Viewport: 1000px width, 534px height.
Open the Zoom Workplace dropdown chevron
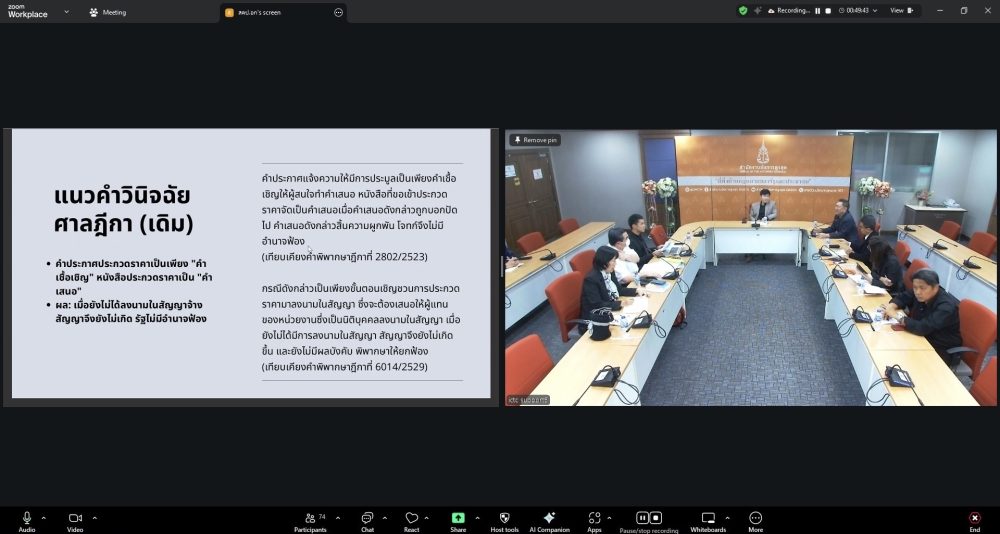pyautogui.click(x=66, y=12)
